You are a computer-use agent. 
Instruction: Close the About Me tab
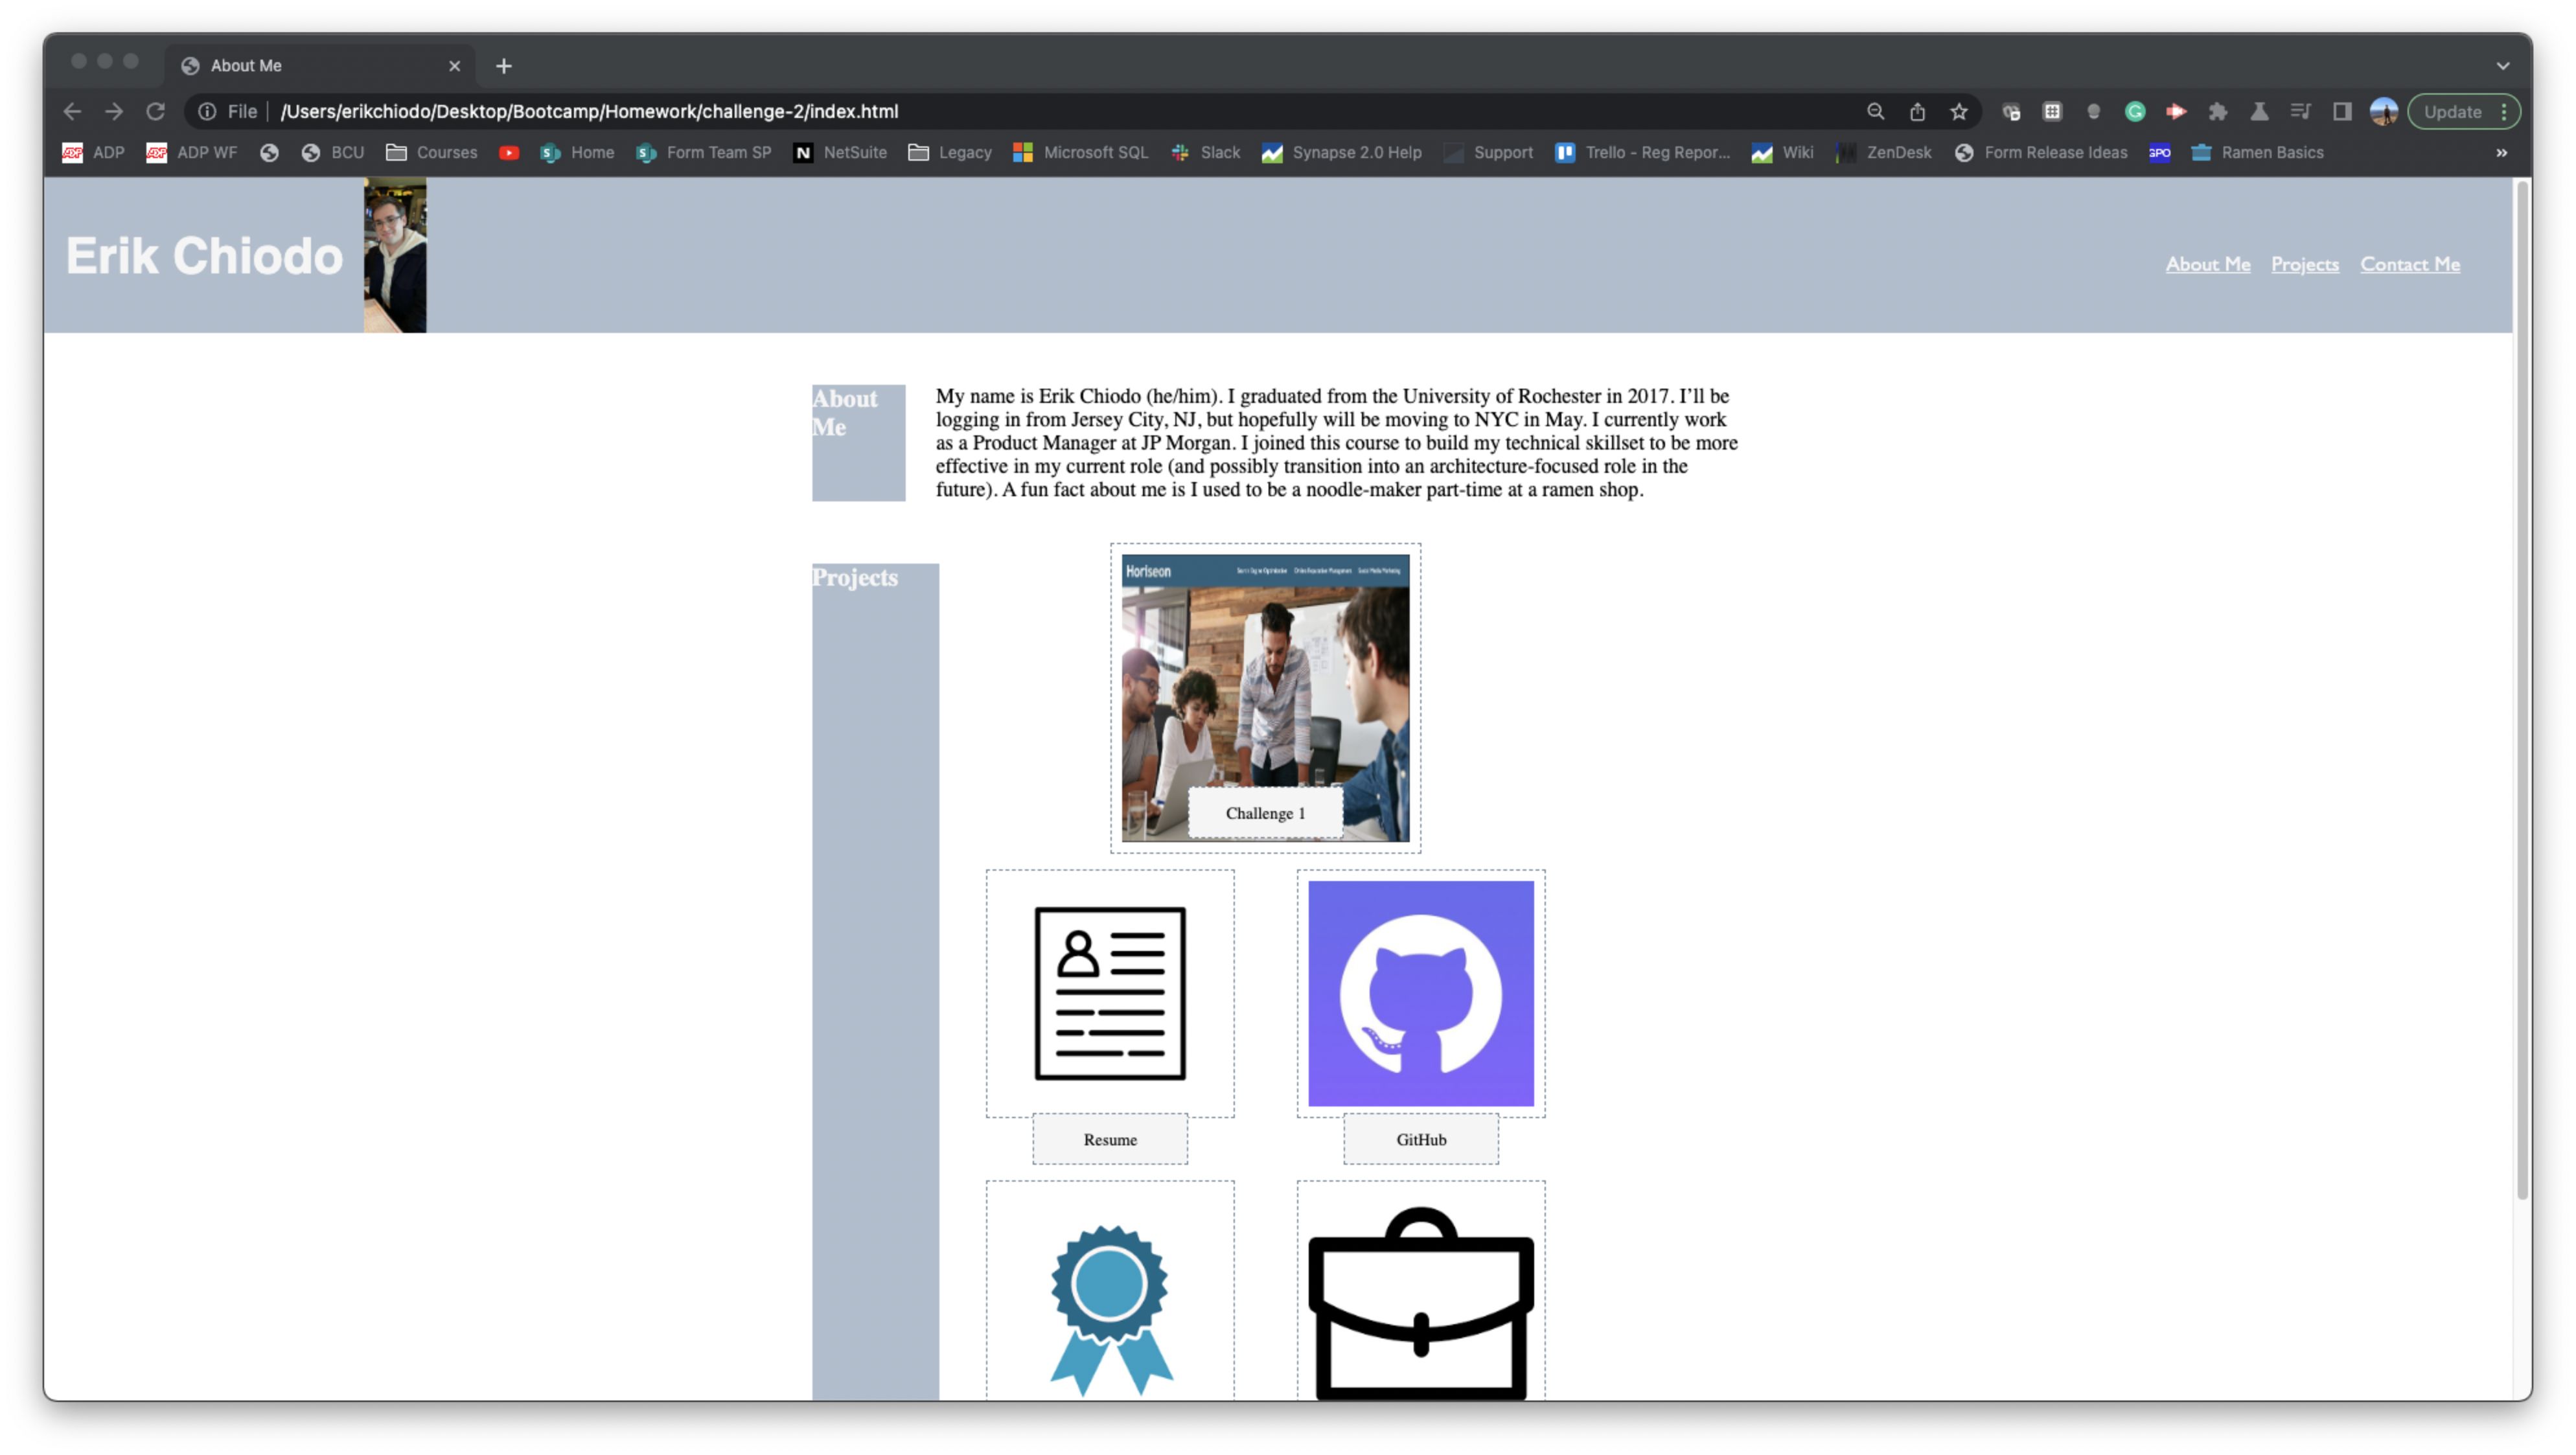click(x=455, y=66)
